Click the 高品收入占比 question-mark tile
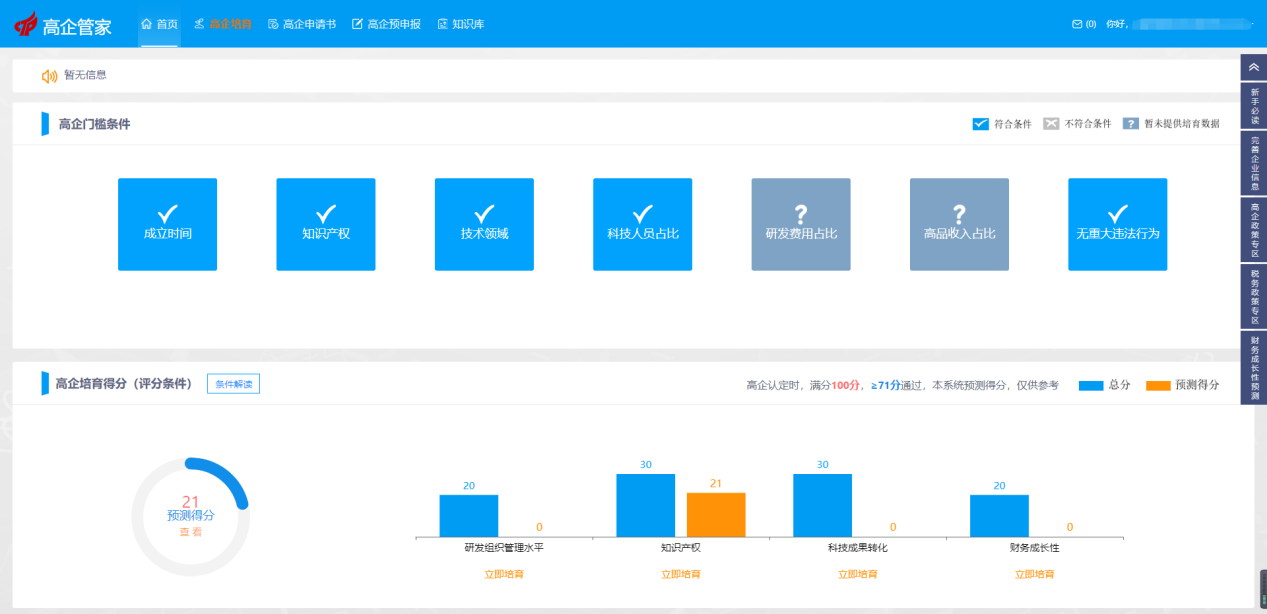 pyautogui.click(x=959, y=224)
